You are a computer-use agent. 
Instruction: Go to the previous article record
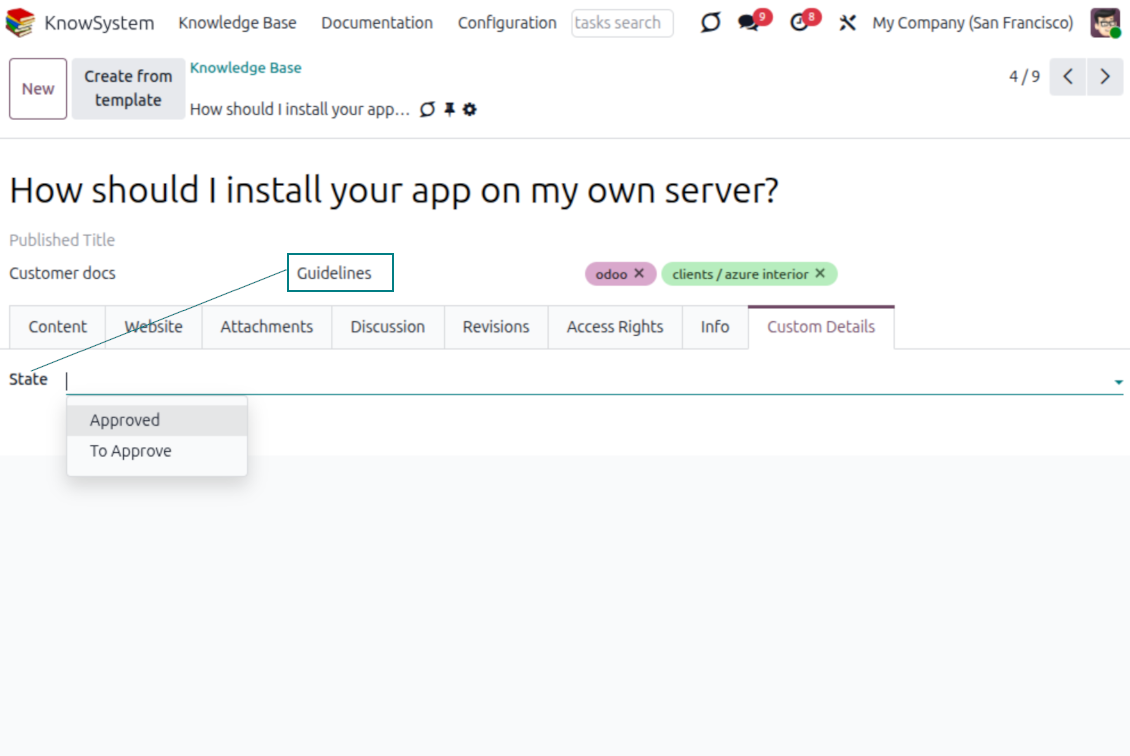click(x=1068, y=77)
